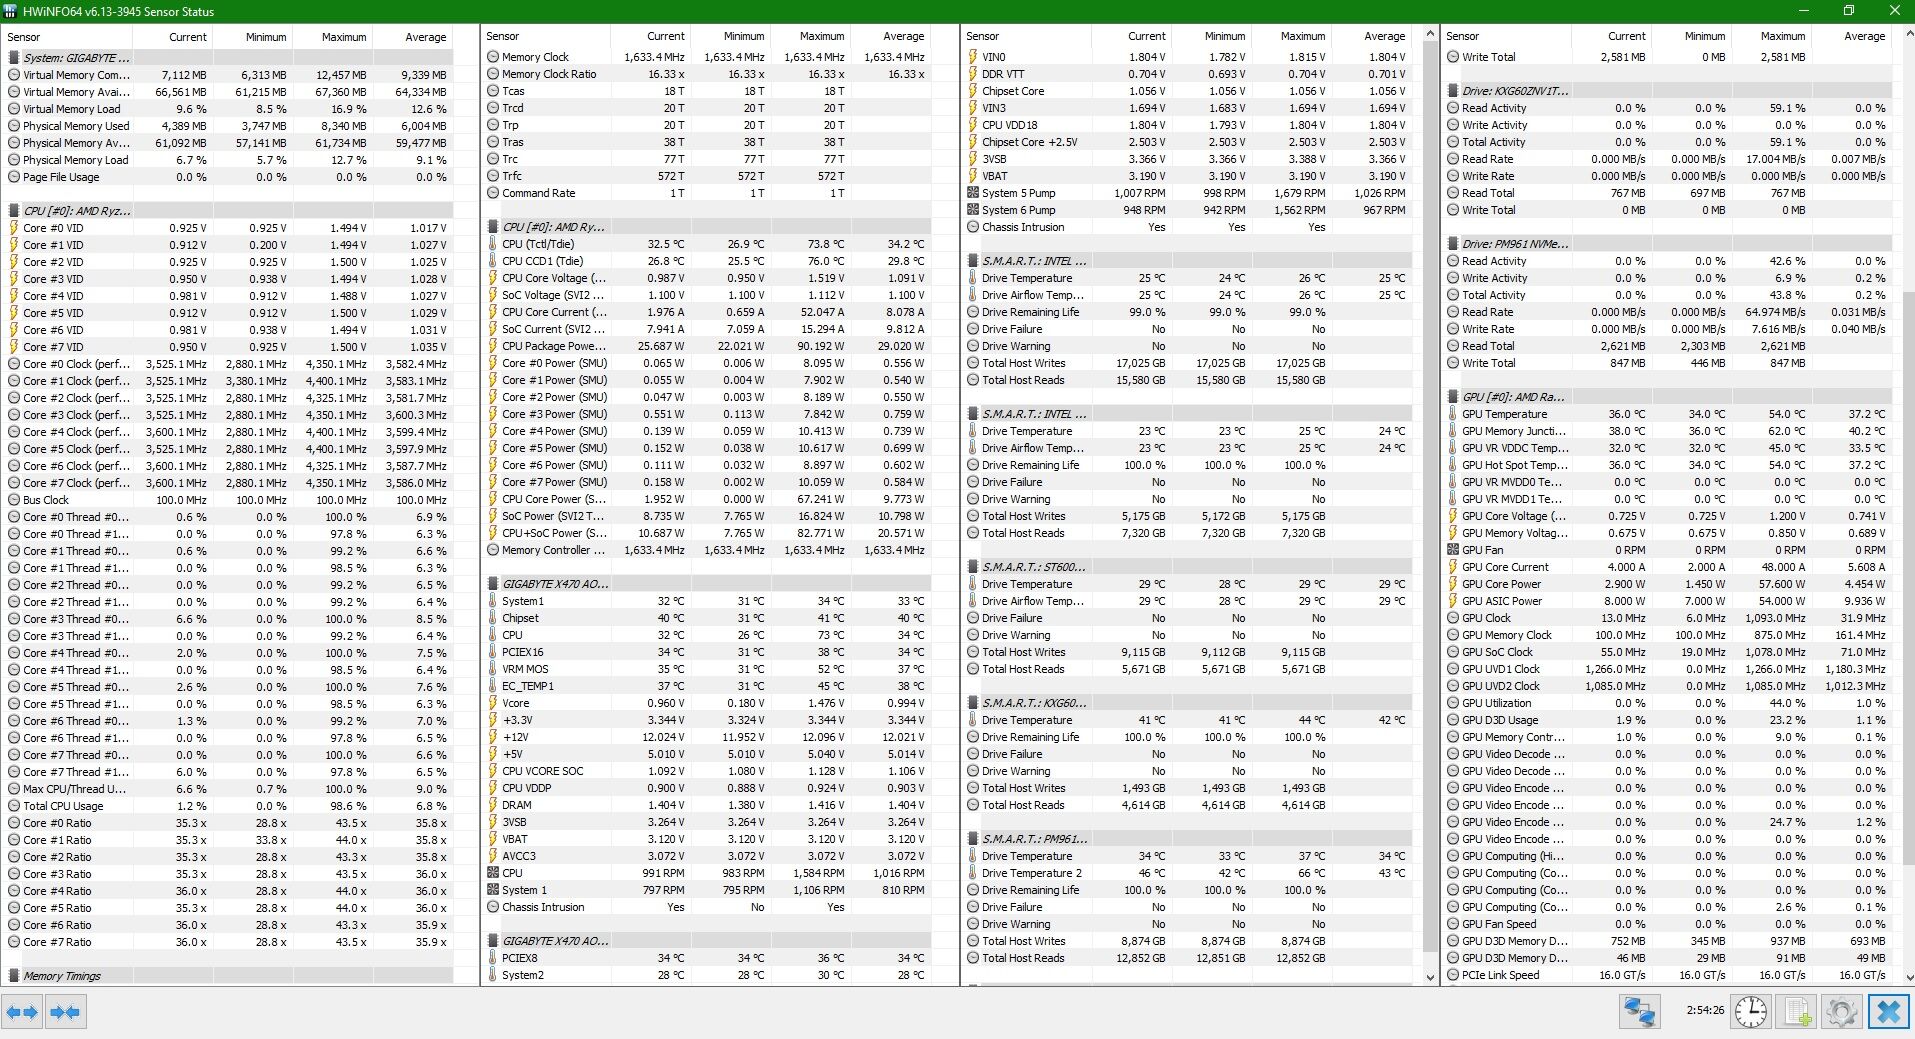This screenshot has height=1039, width=1915.
Task: Click the thermometer icon beside CPU (Tctl/Tdie)
Action: tap(493, 244)
